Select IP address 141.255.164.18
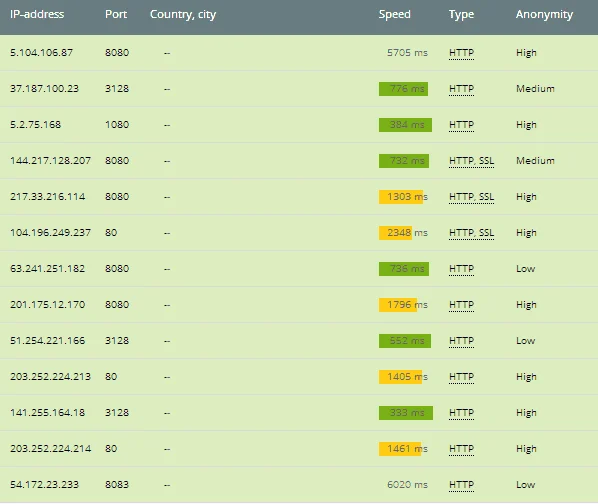Screen dimensions: 598x504 coord(48,413)
